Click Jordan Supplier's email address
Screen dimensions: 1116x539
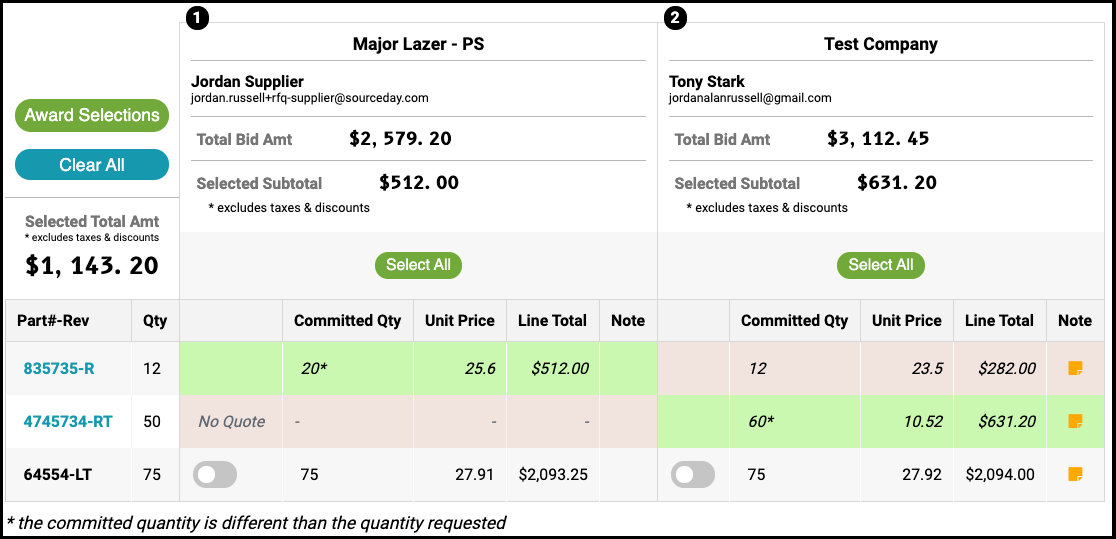pyautogui.click(x=310, y=98)
